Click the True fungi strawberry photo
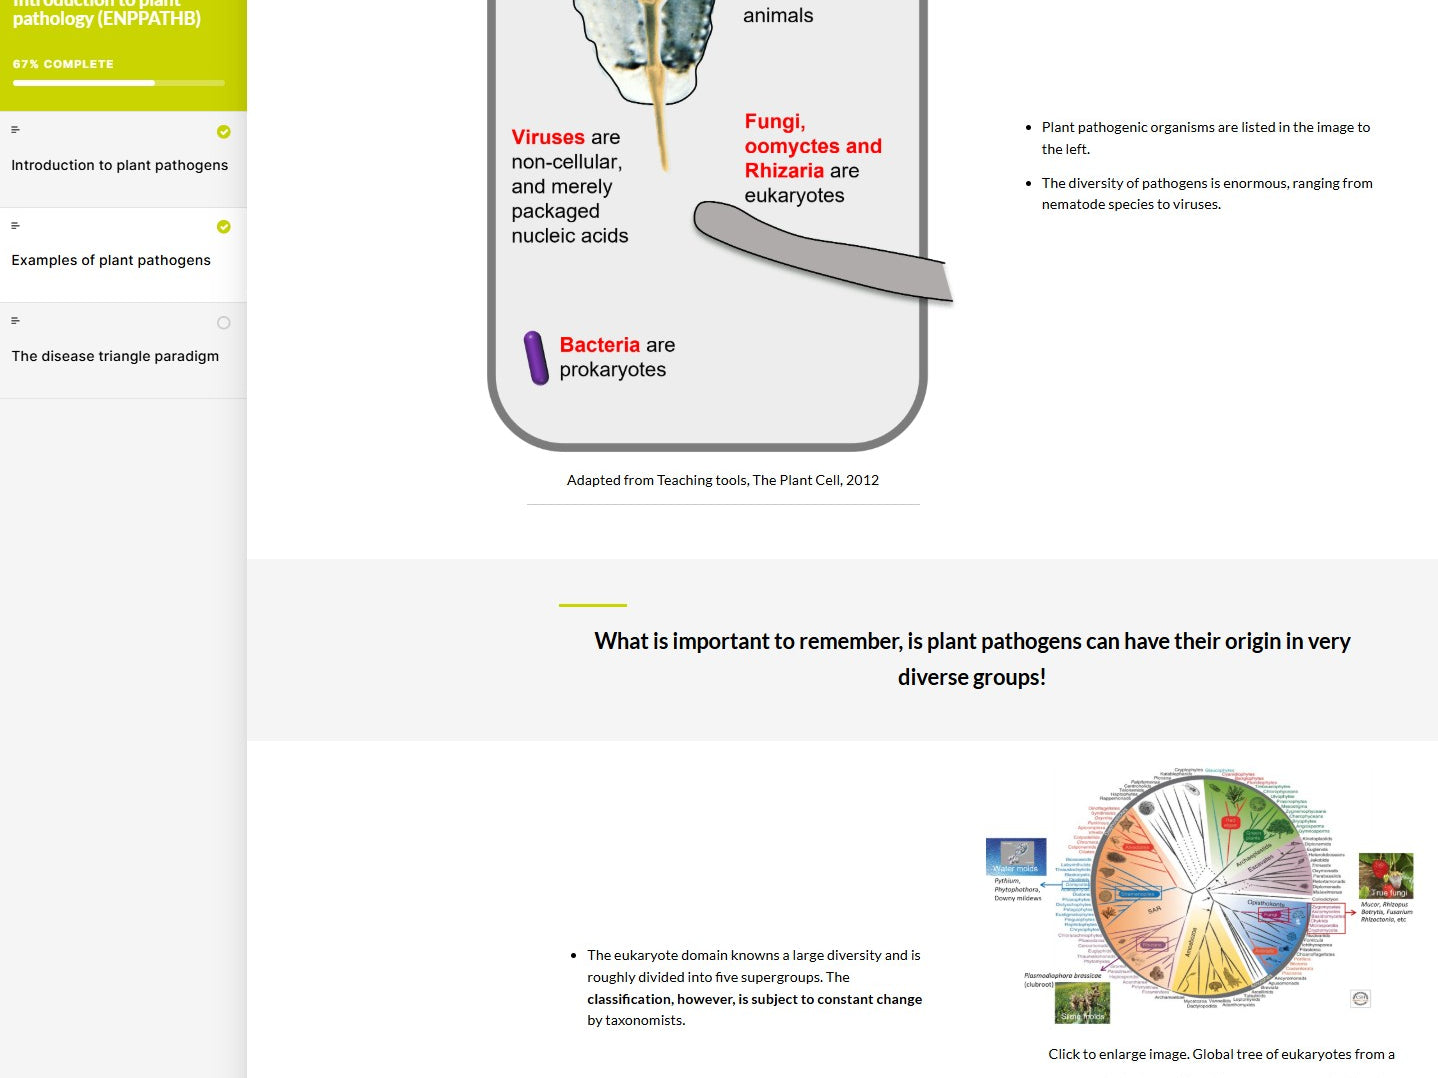This screenshot has width=1438, height=1078. coord(1386,876)
